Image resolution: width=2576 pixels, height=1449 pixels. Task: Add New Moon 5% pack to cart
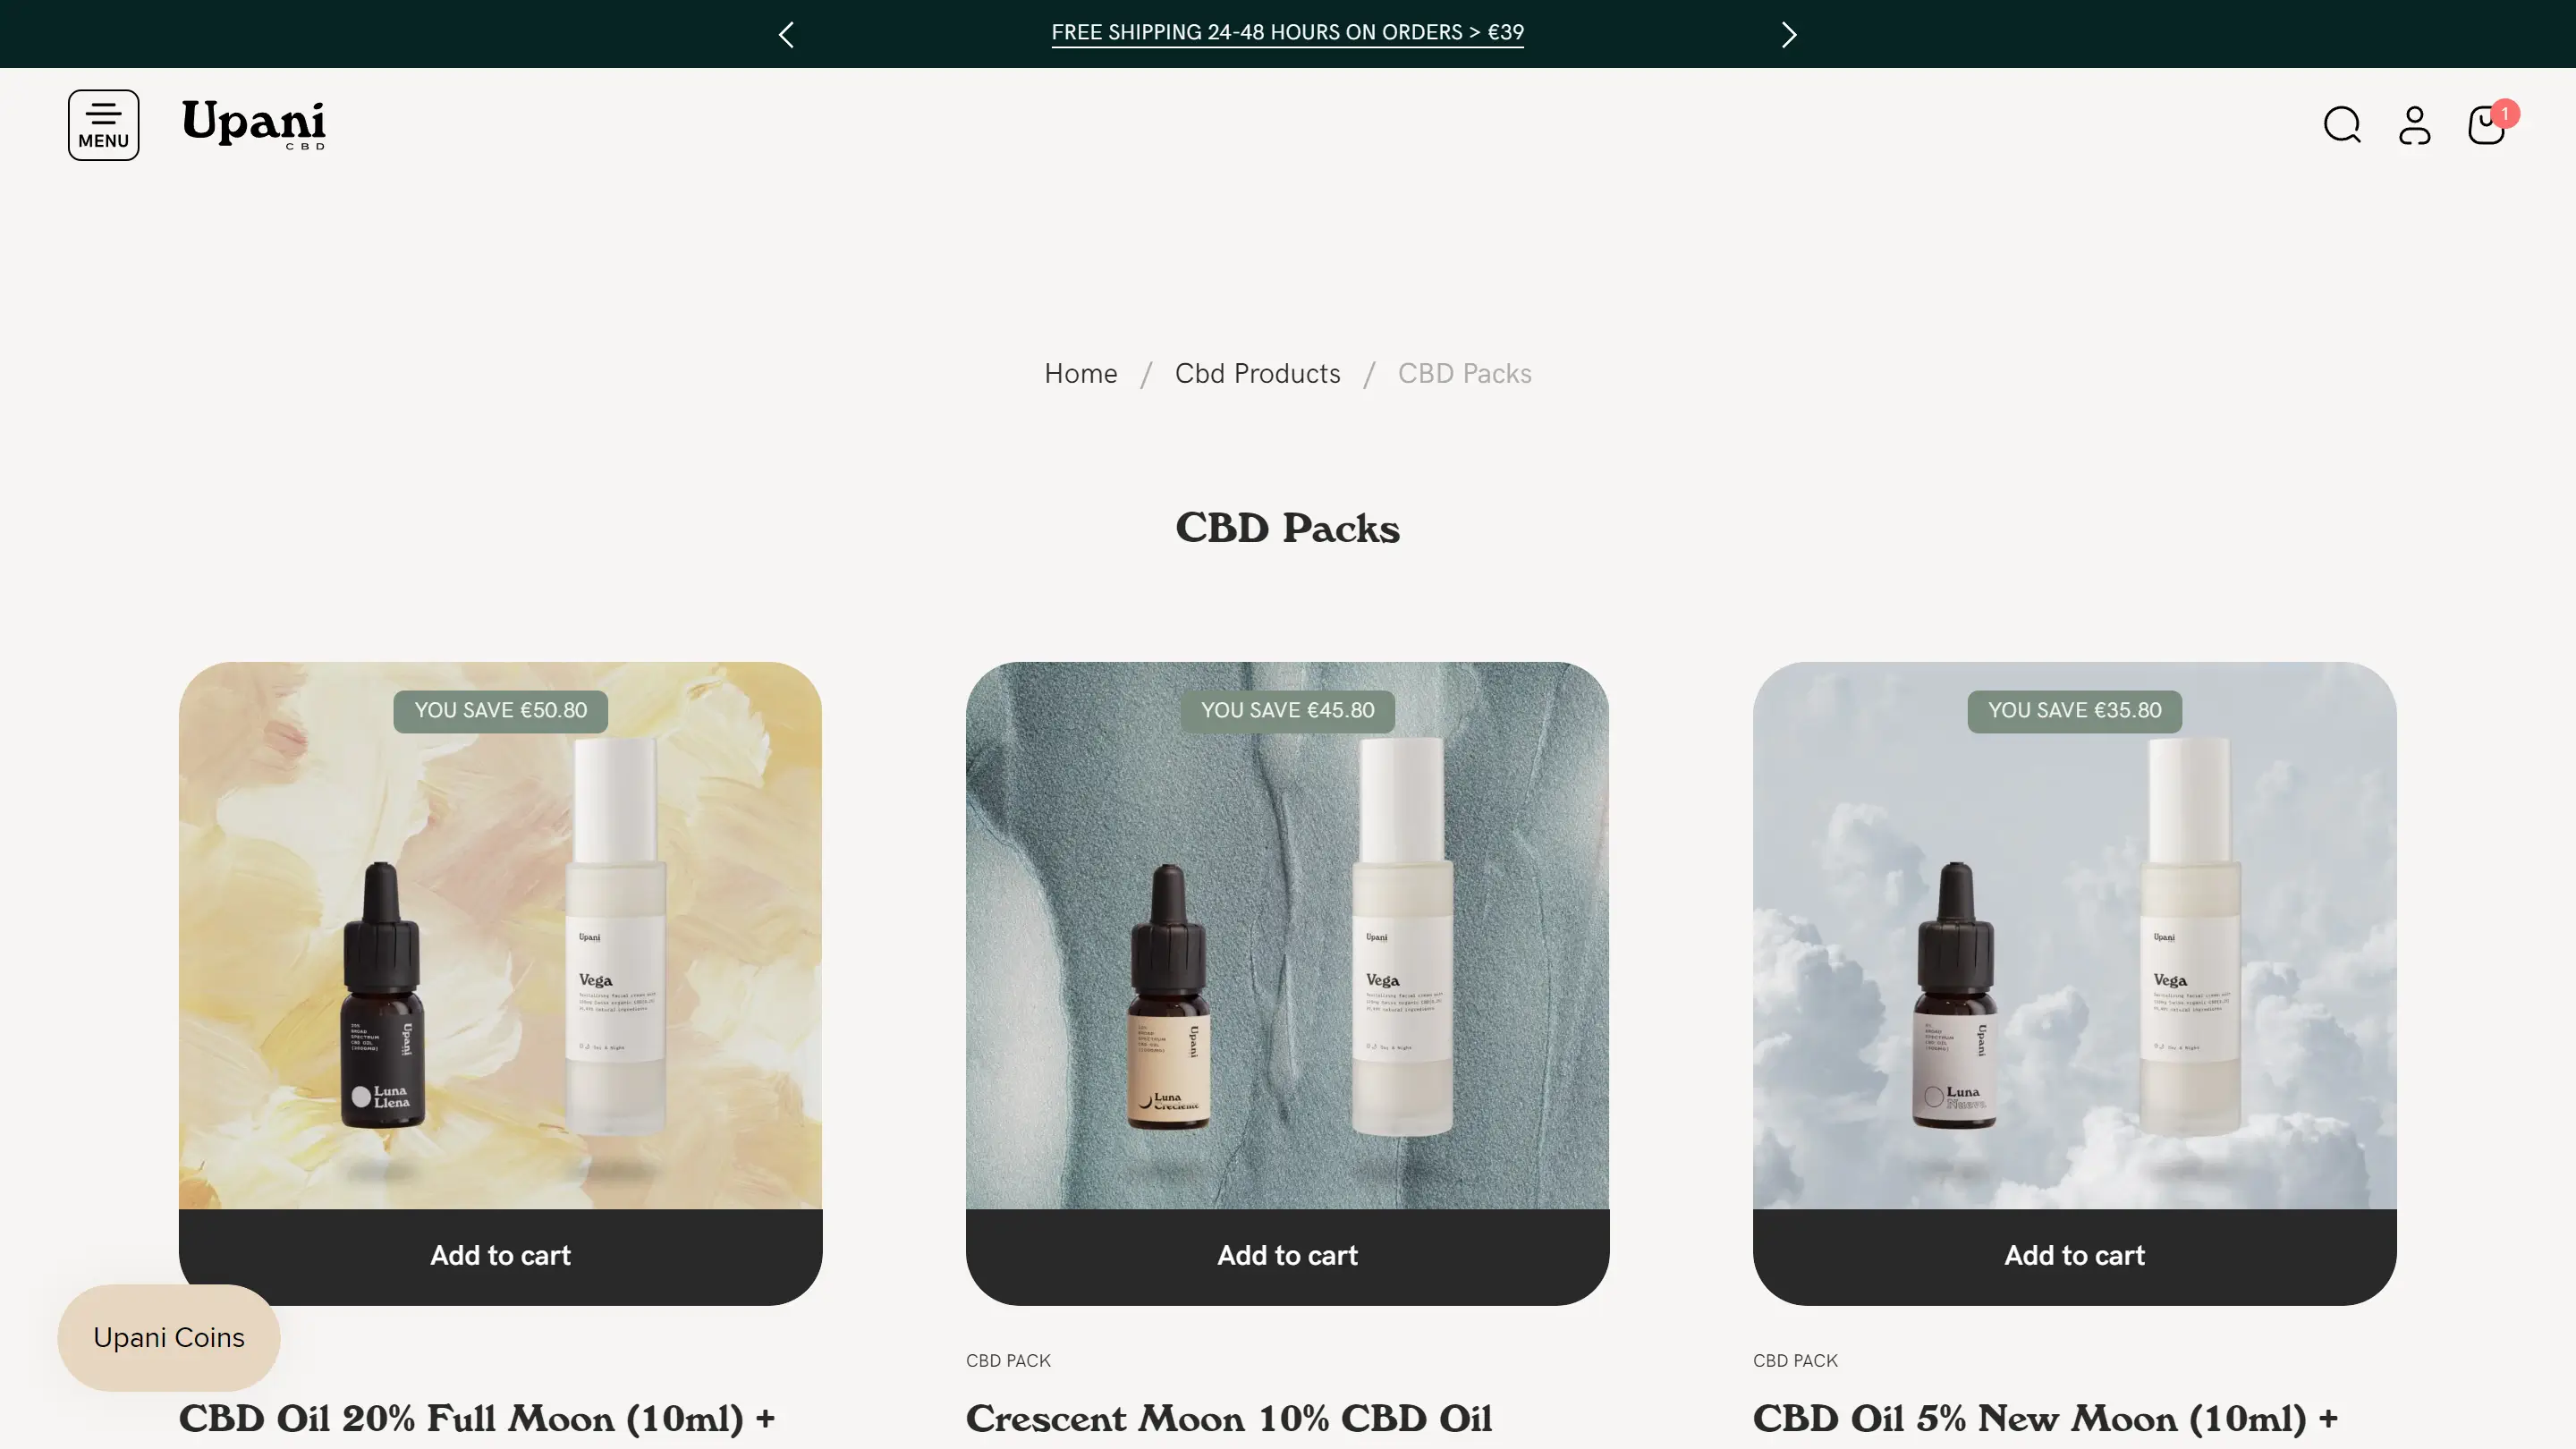pos(2074,1256)
